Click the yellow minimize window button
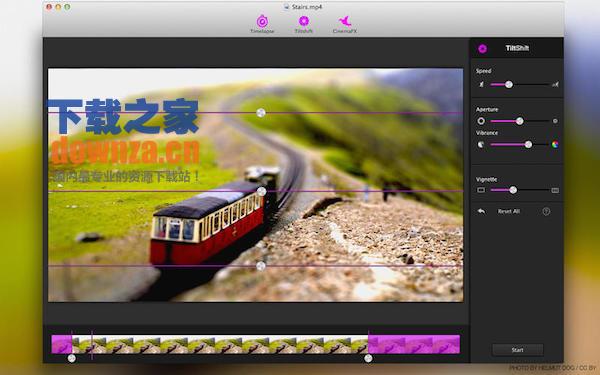Screen dimensions: 600x375 tap(58, 7)
